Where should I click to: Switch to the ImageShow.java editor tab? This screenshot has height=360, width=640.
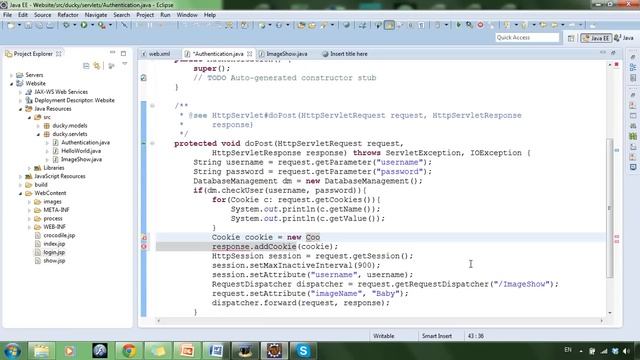[x=283, y=54]
